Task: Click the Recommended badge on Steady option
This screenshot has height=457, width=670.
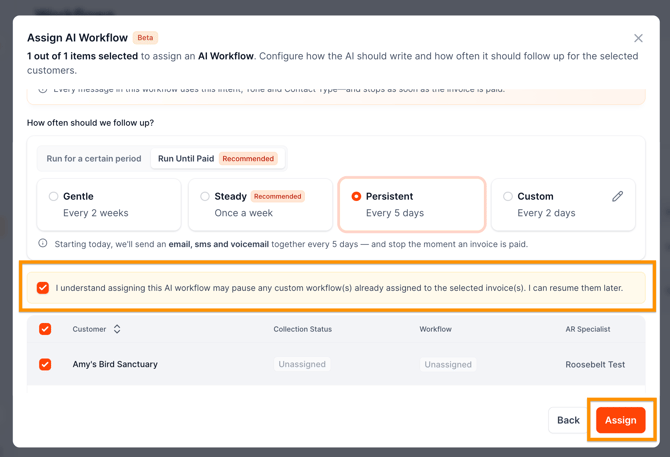Action: [x=277, y=196]
